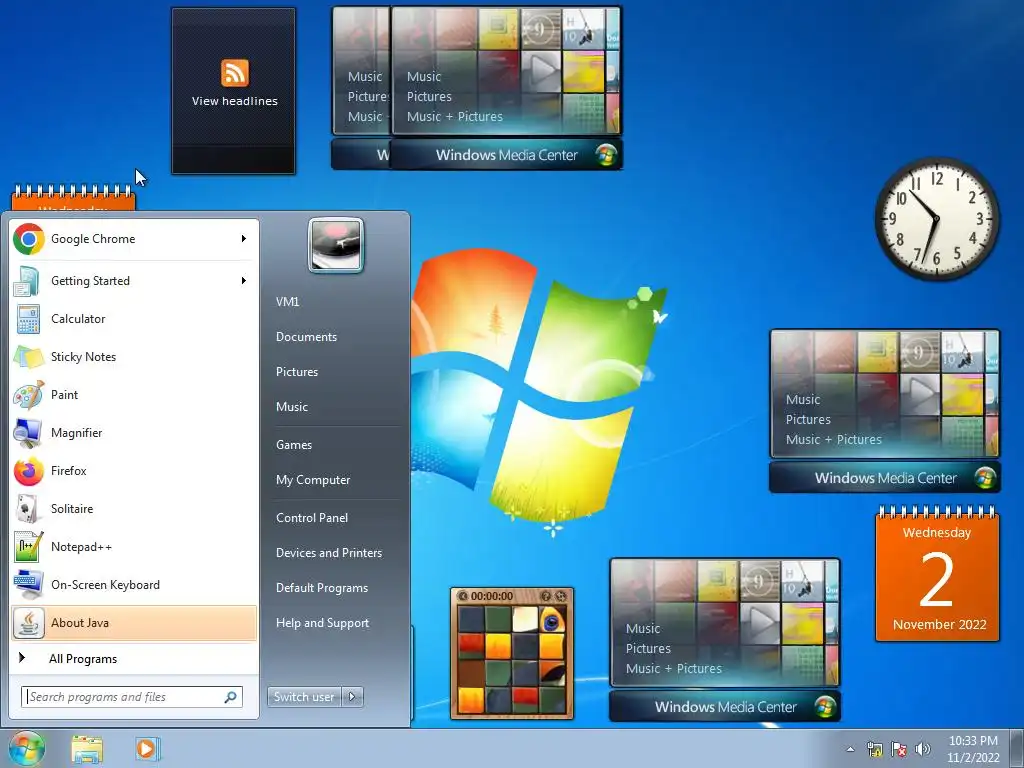Open the On-Screen Keyboard icon

(x=28, y=584)
